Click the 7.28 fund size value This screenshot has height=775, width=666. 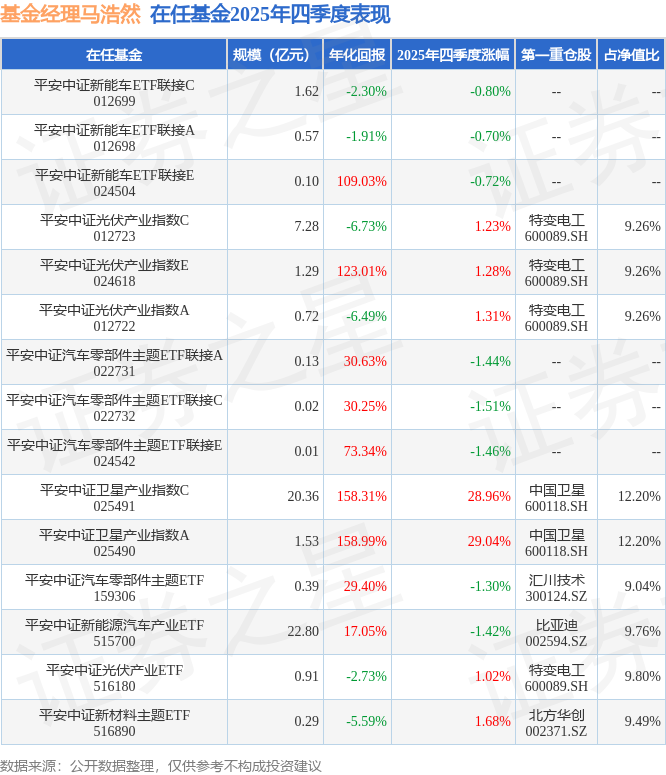[x=307, y=226]
